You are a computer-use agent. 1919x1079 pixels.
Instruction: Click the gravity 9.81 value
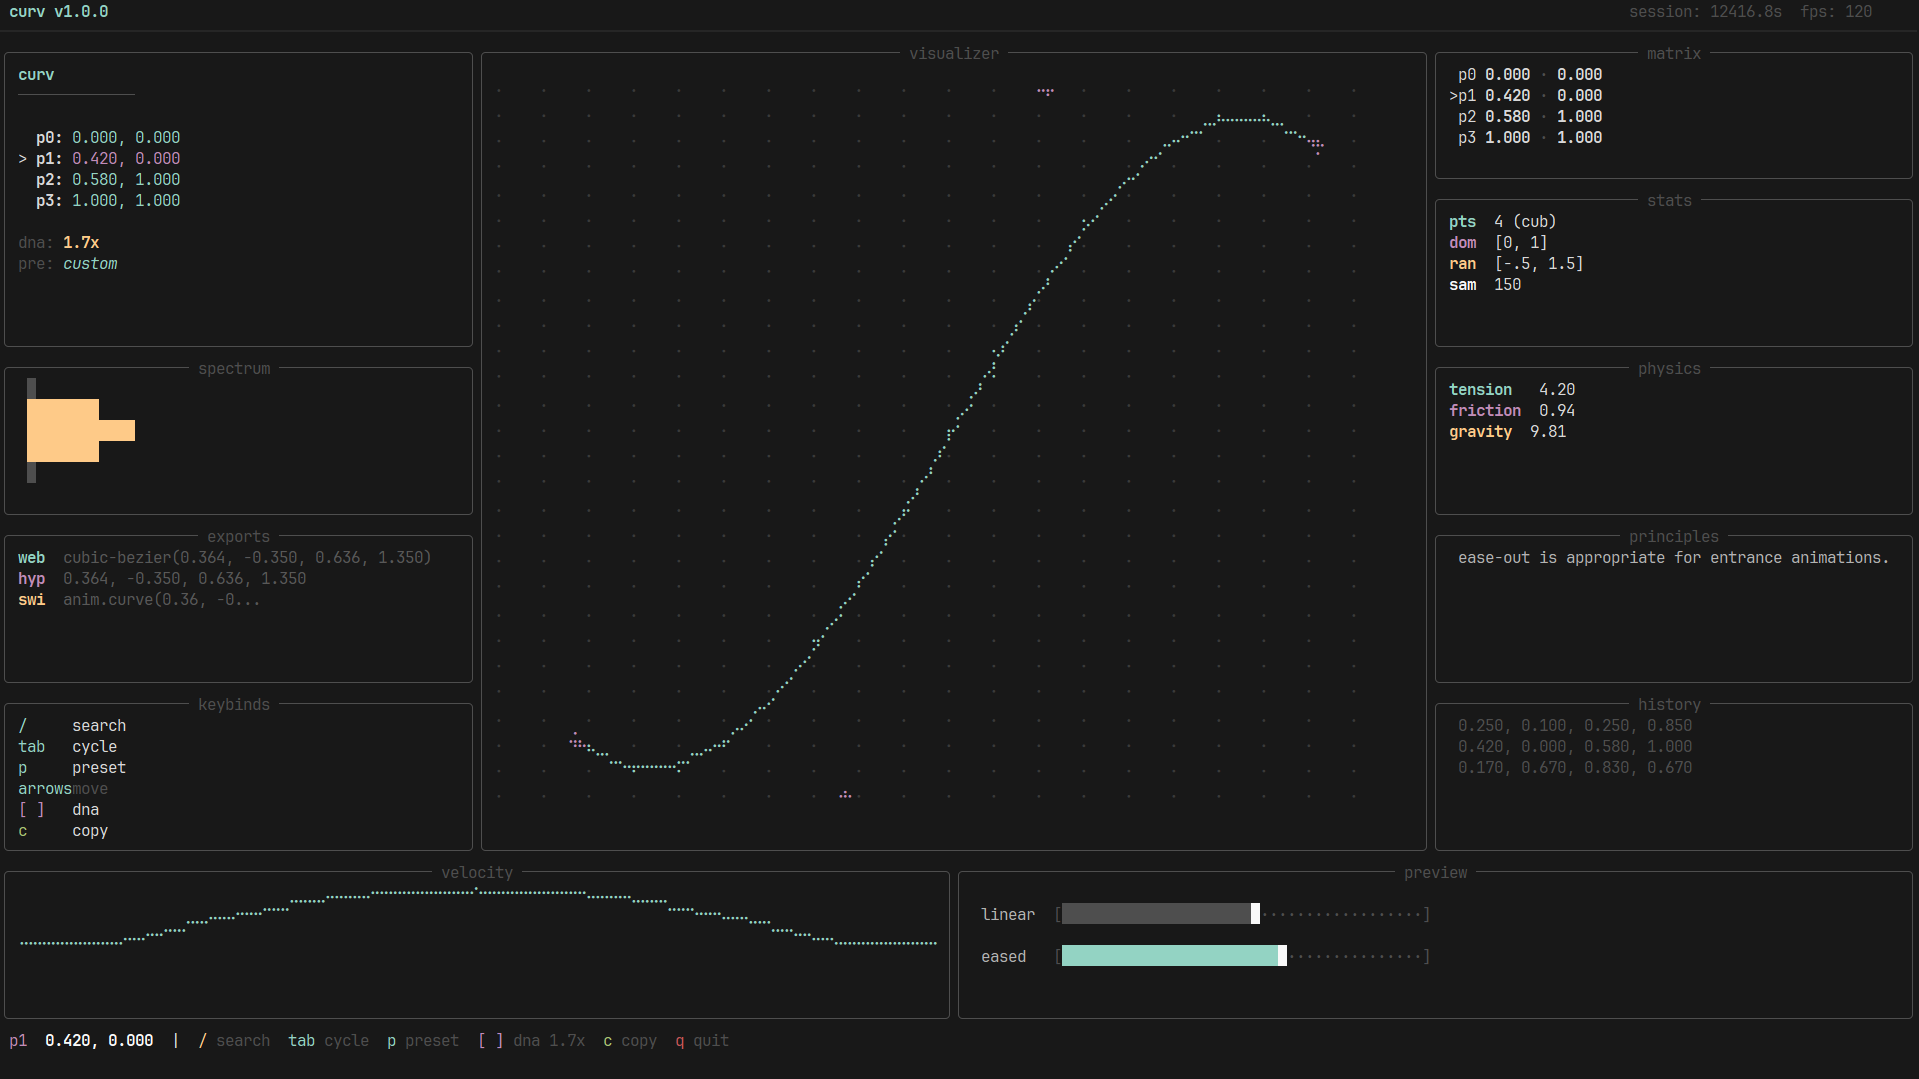[x=1548, y=432]
